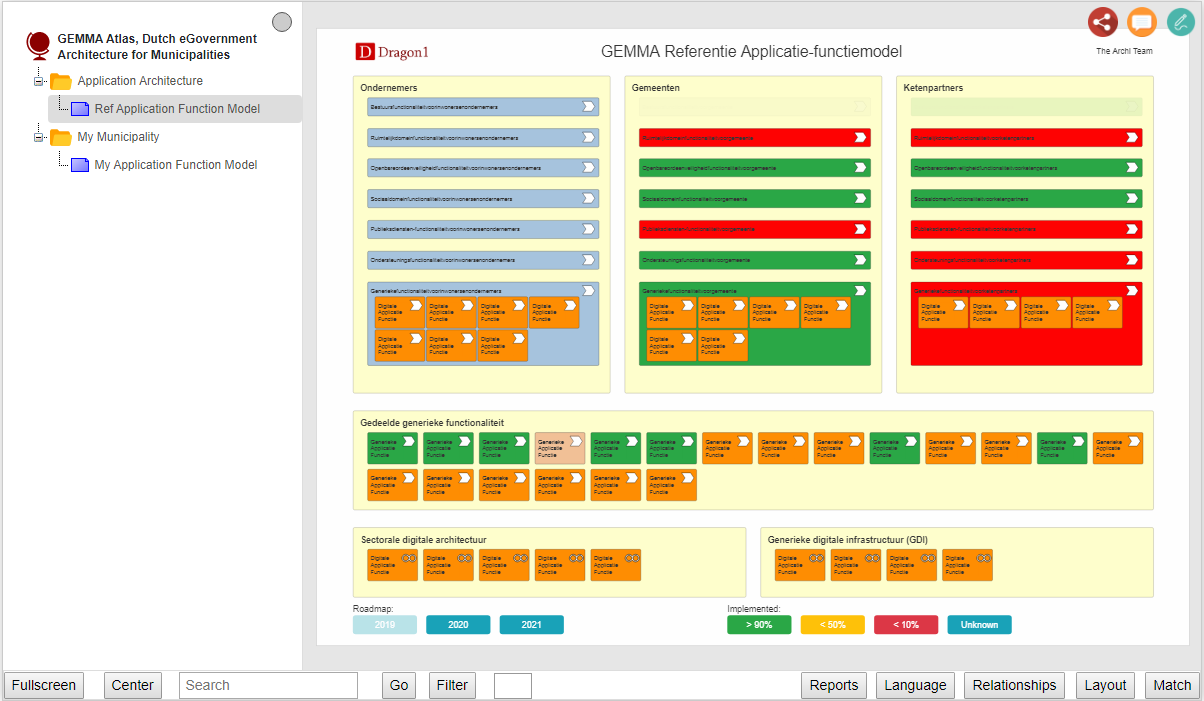Click arrow icon on Ruimtelijk domein ondernemers bar
The image size is (1204, 701).
click(589, 137)
